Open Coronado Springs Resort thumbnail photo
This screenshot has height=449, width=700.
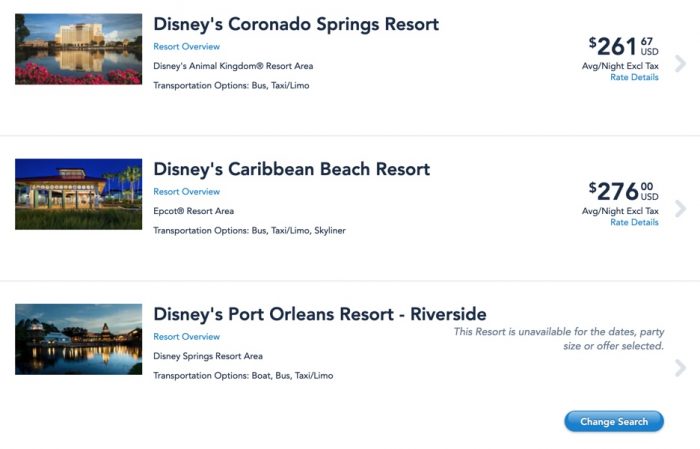[x=79, y=49]
